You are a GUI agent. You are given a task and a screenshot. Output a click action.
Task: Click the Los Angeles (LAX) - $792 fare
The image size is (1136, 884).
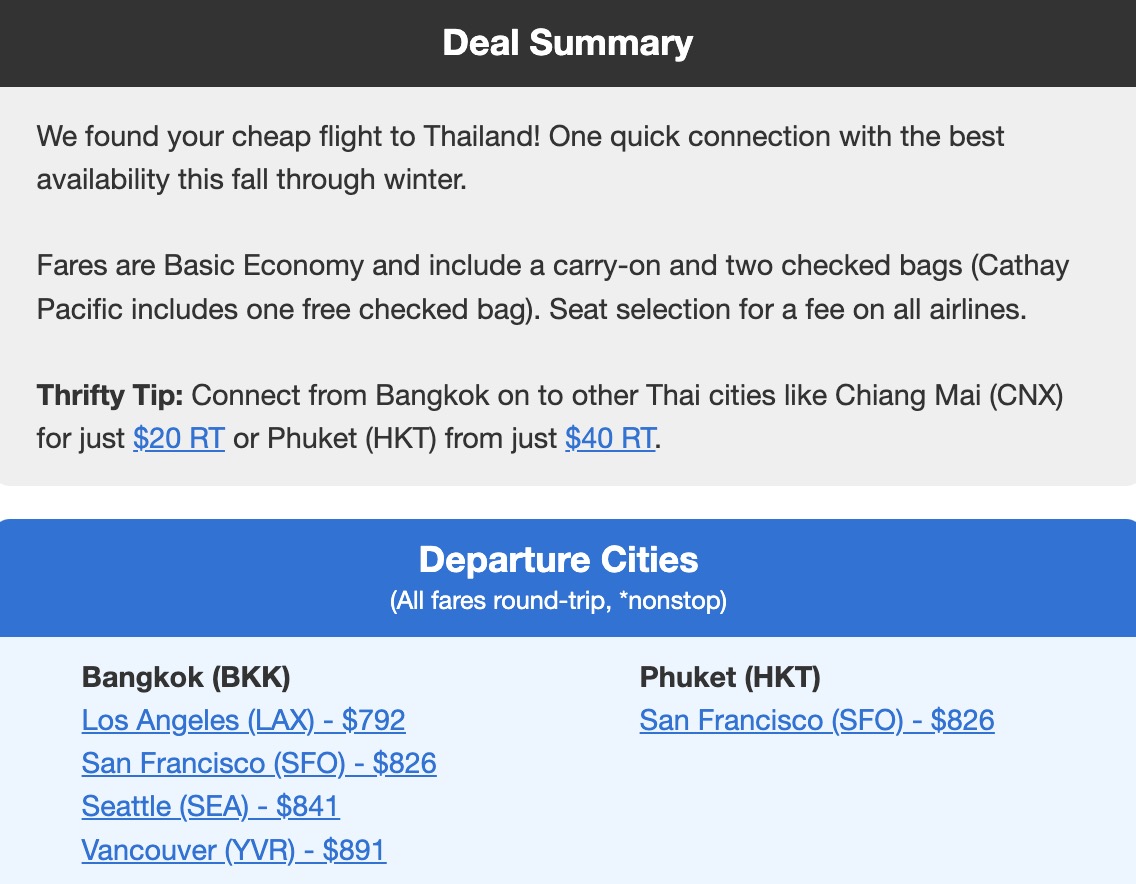(x=242, y=720)
